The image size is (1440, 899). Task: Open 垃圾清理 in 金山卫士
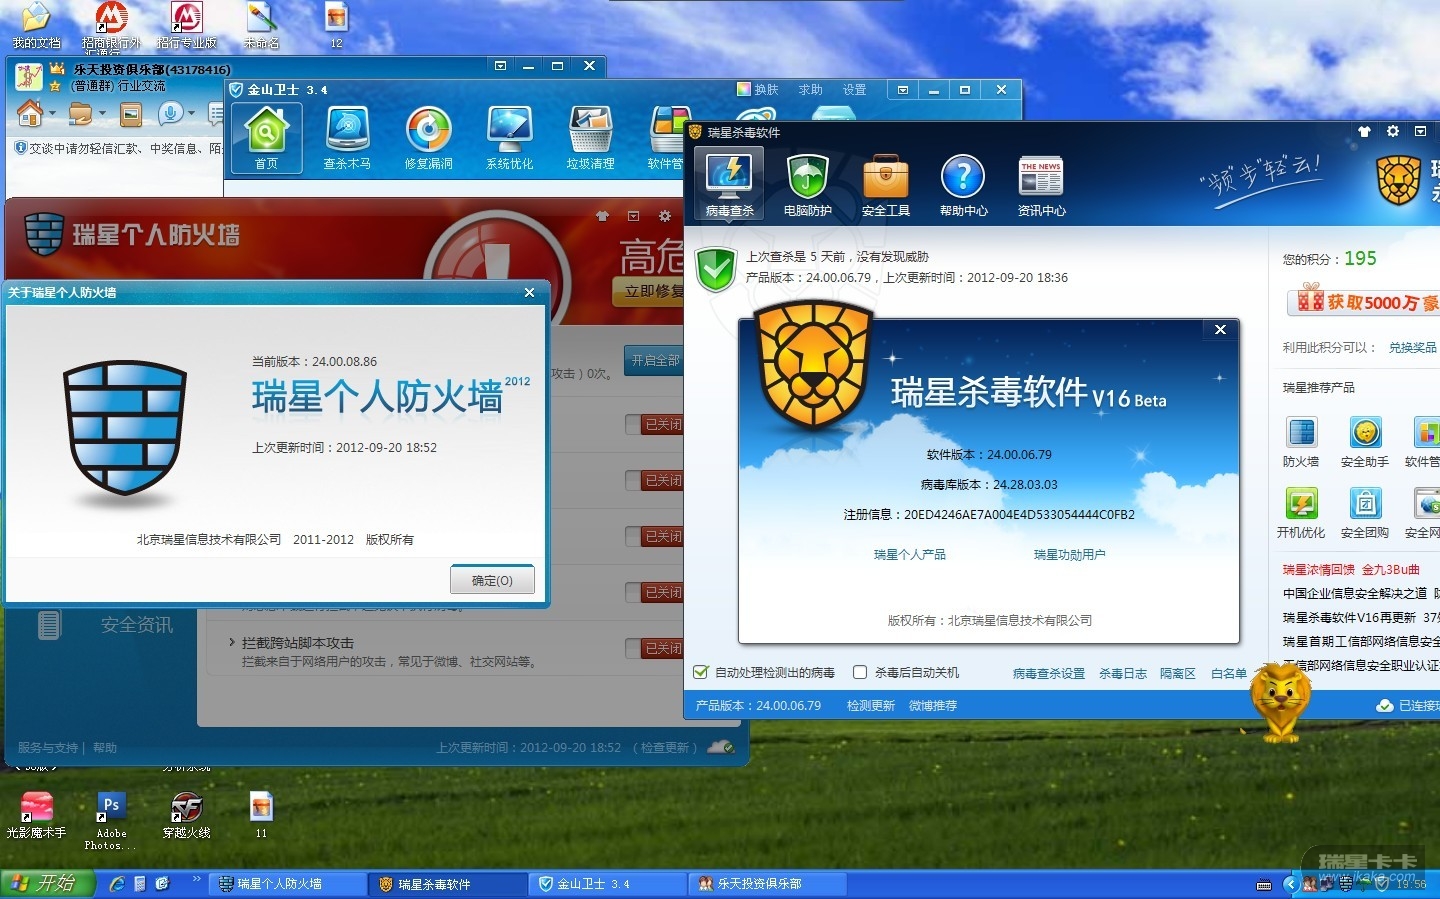coord(590,138)
